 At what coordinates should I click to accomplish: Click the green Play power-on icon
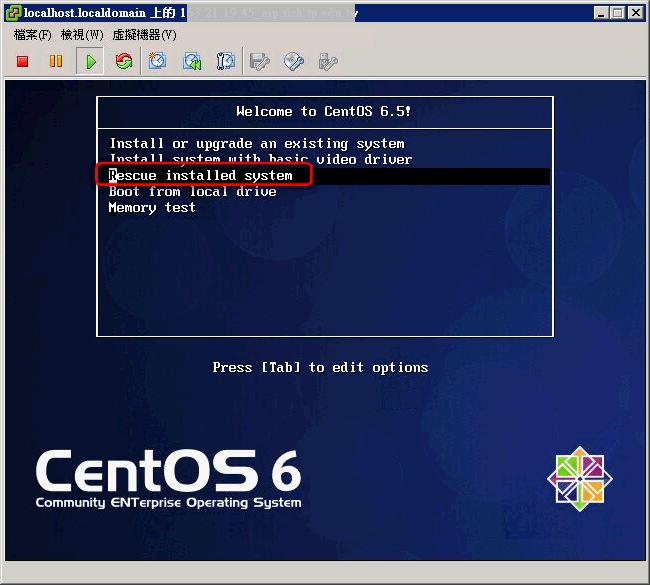(x=90, y=62)
